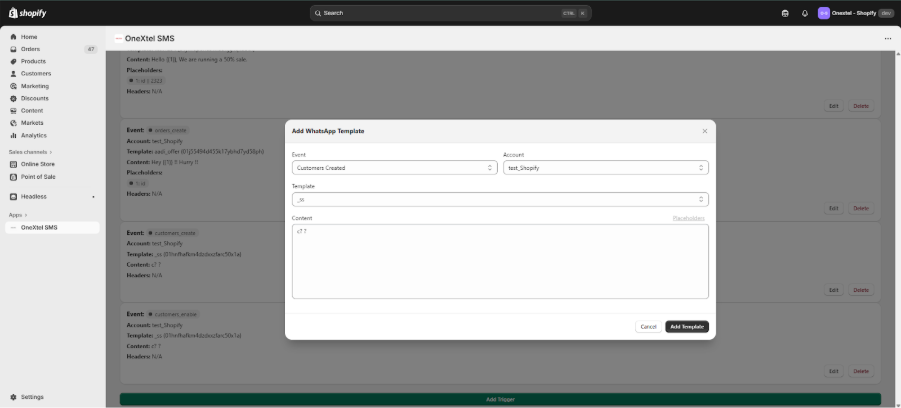Image resolution: width=901 pixels, height=408 pixels.
Task: Open the Analytics section
Action: pyautogui.click(x=33, y=135)
